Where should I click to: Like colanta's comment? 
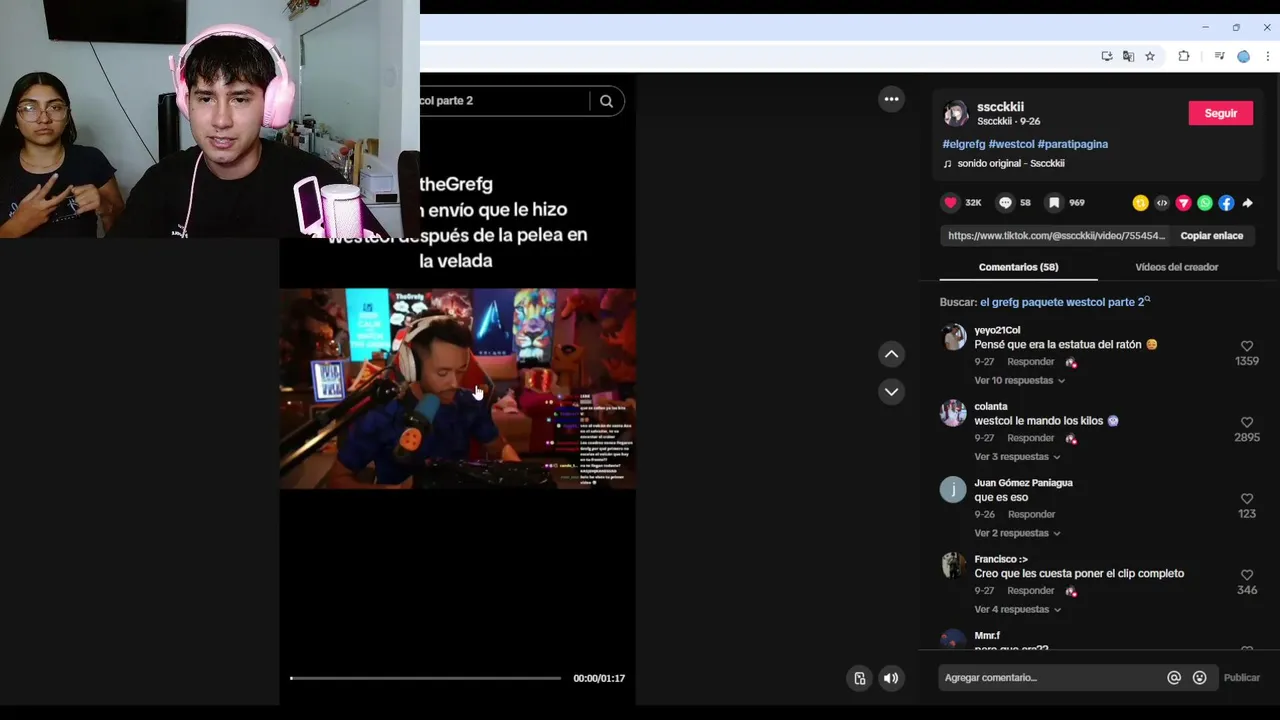[1246, 422]
